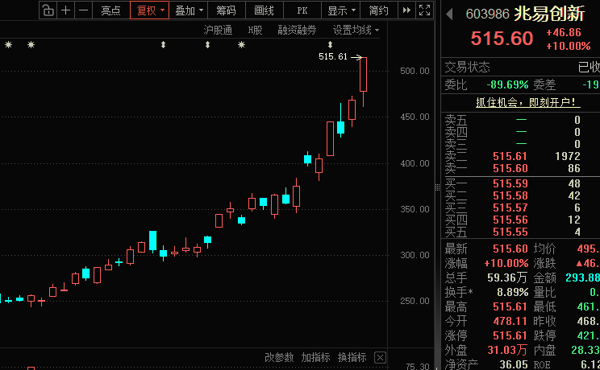Click the 卖二 volume 1972
This screenshot has height=370, width=600.
(567, 156)
